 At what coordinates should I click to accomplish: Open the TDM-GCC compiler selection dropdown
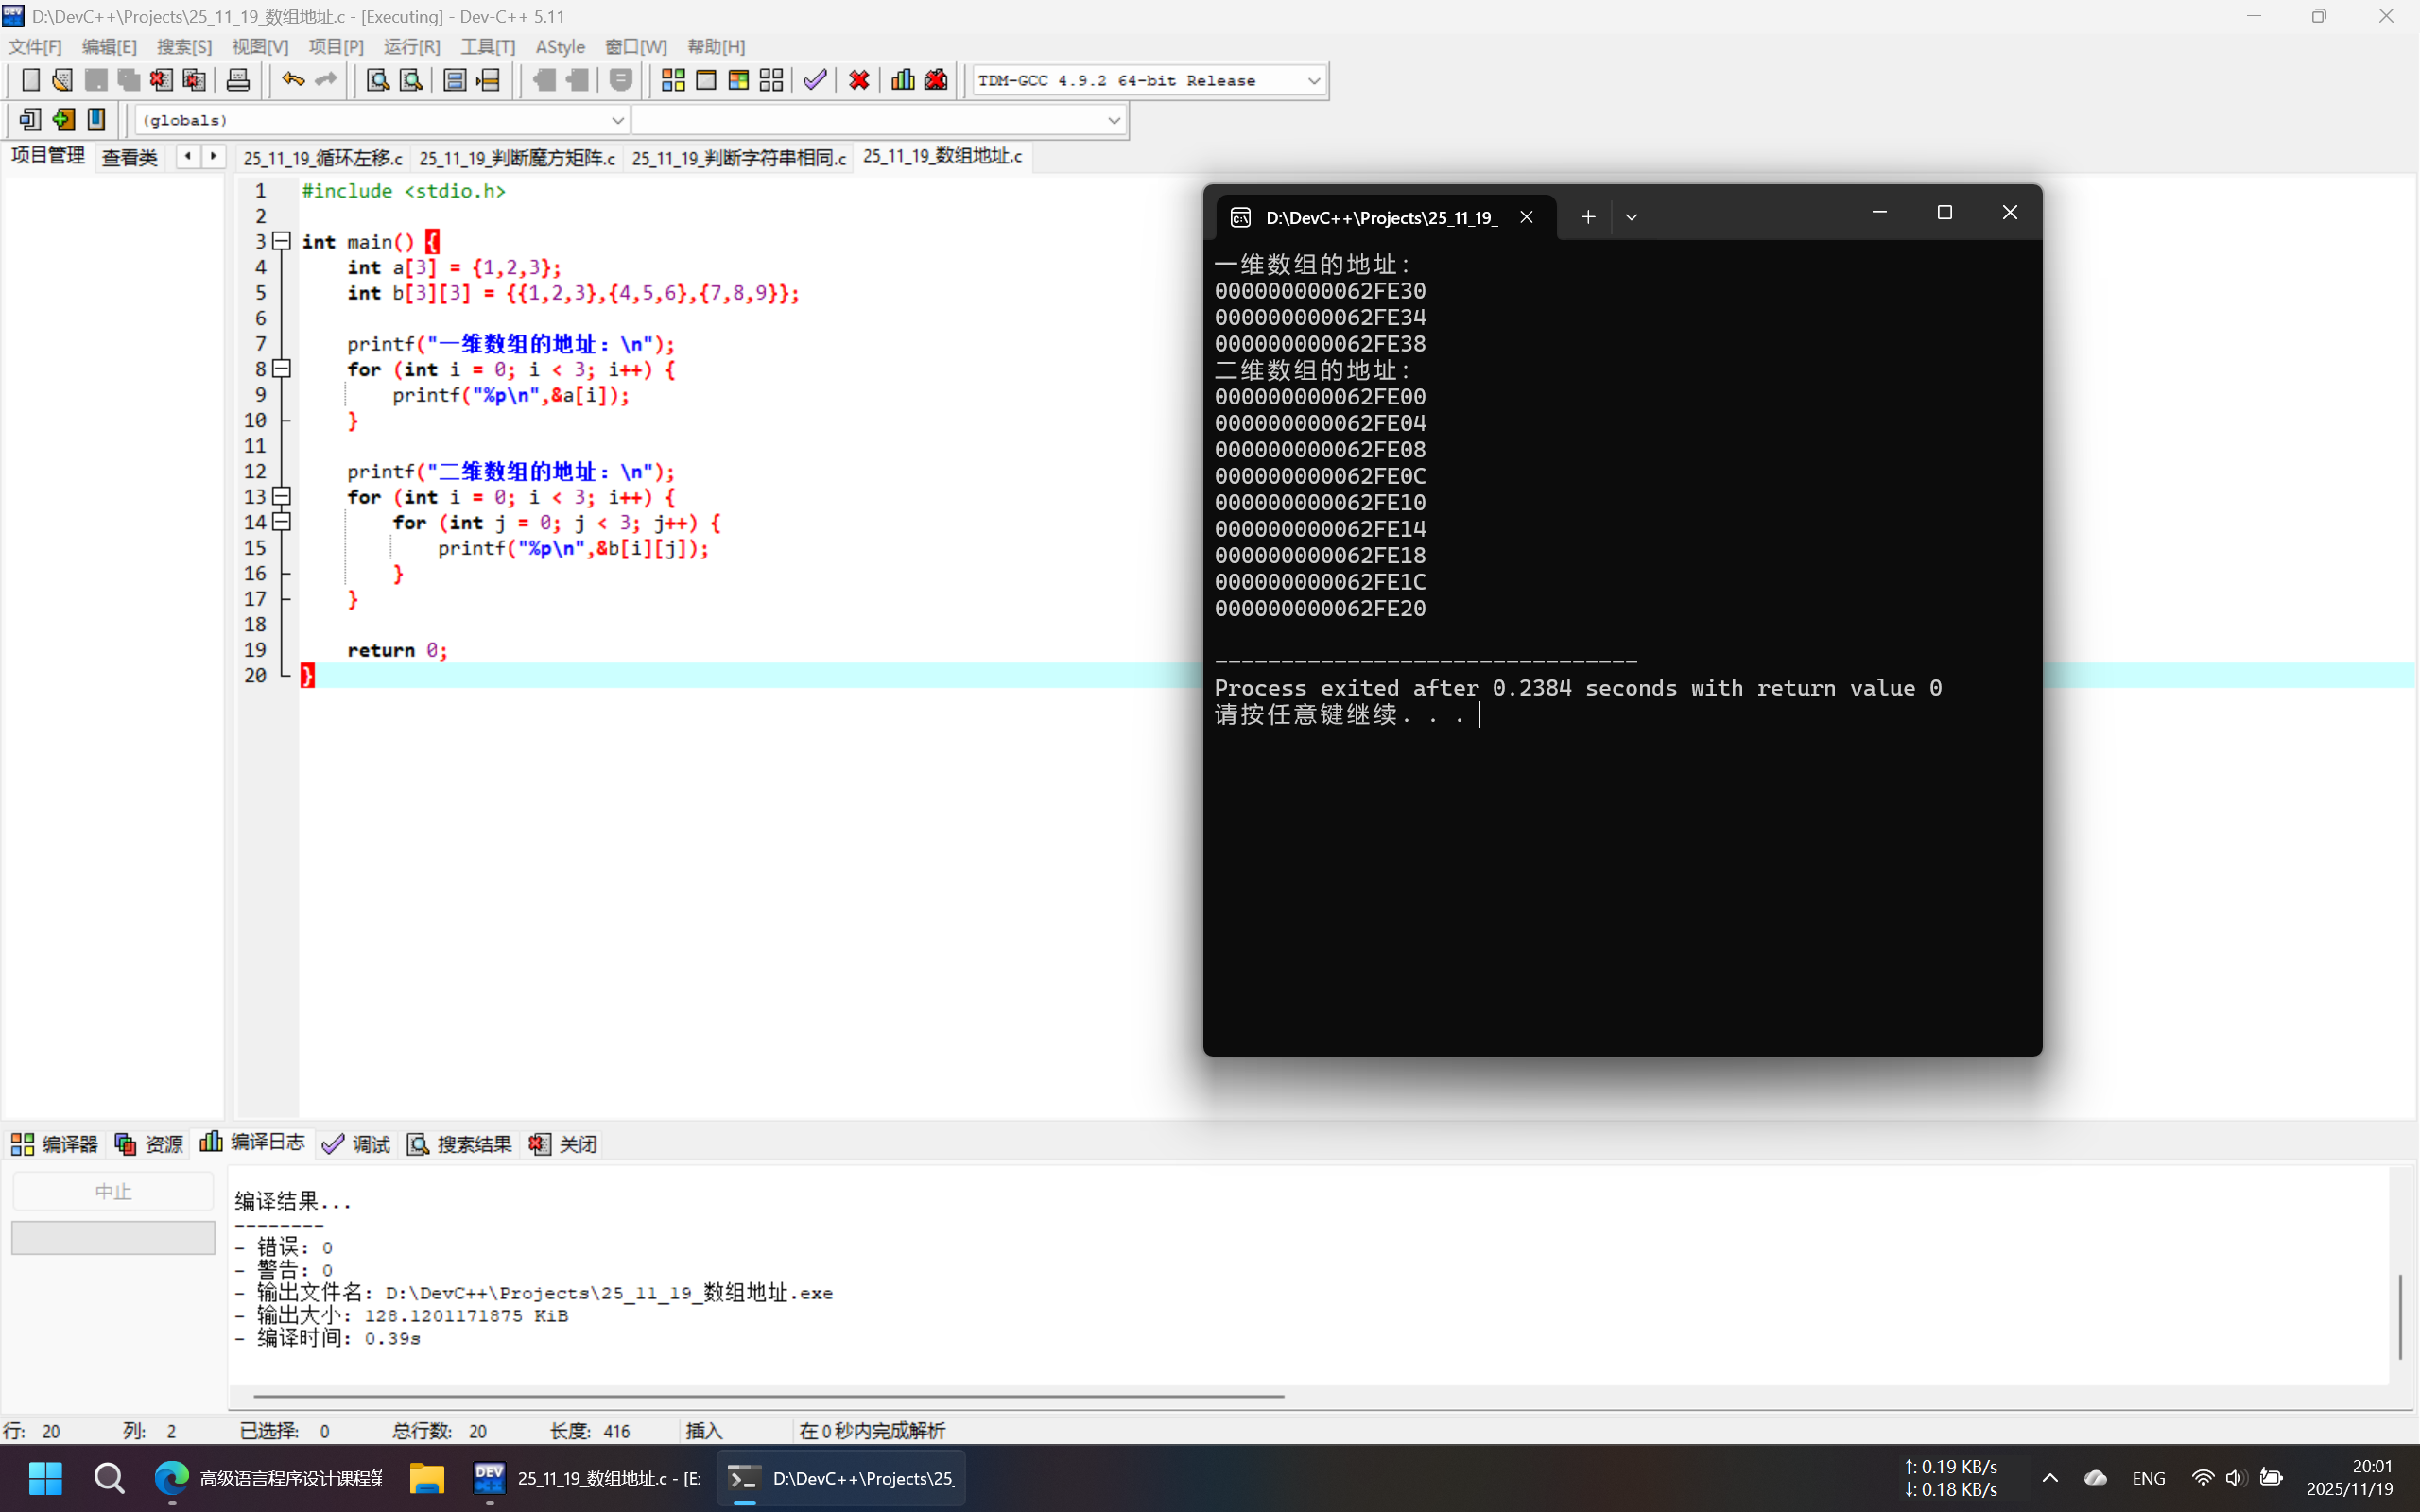[x=1313, y=81]
